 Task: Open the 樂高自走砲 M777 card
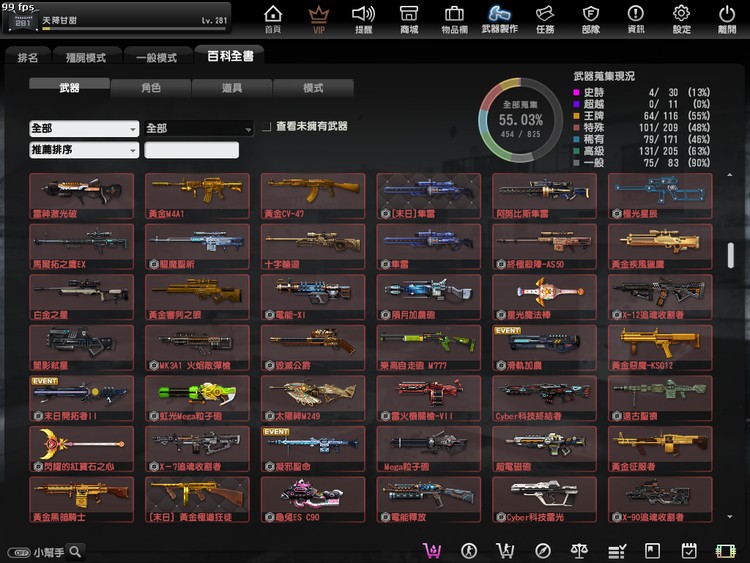coord(429,348)
